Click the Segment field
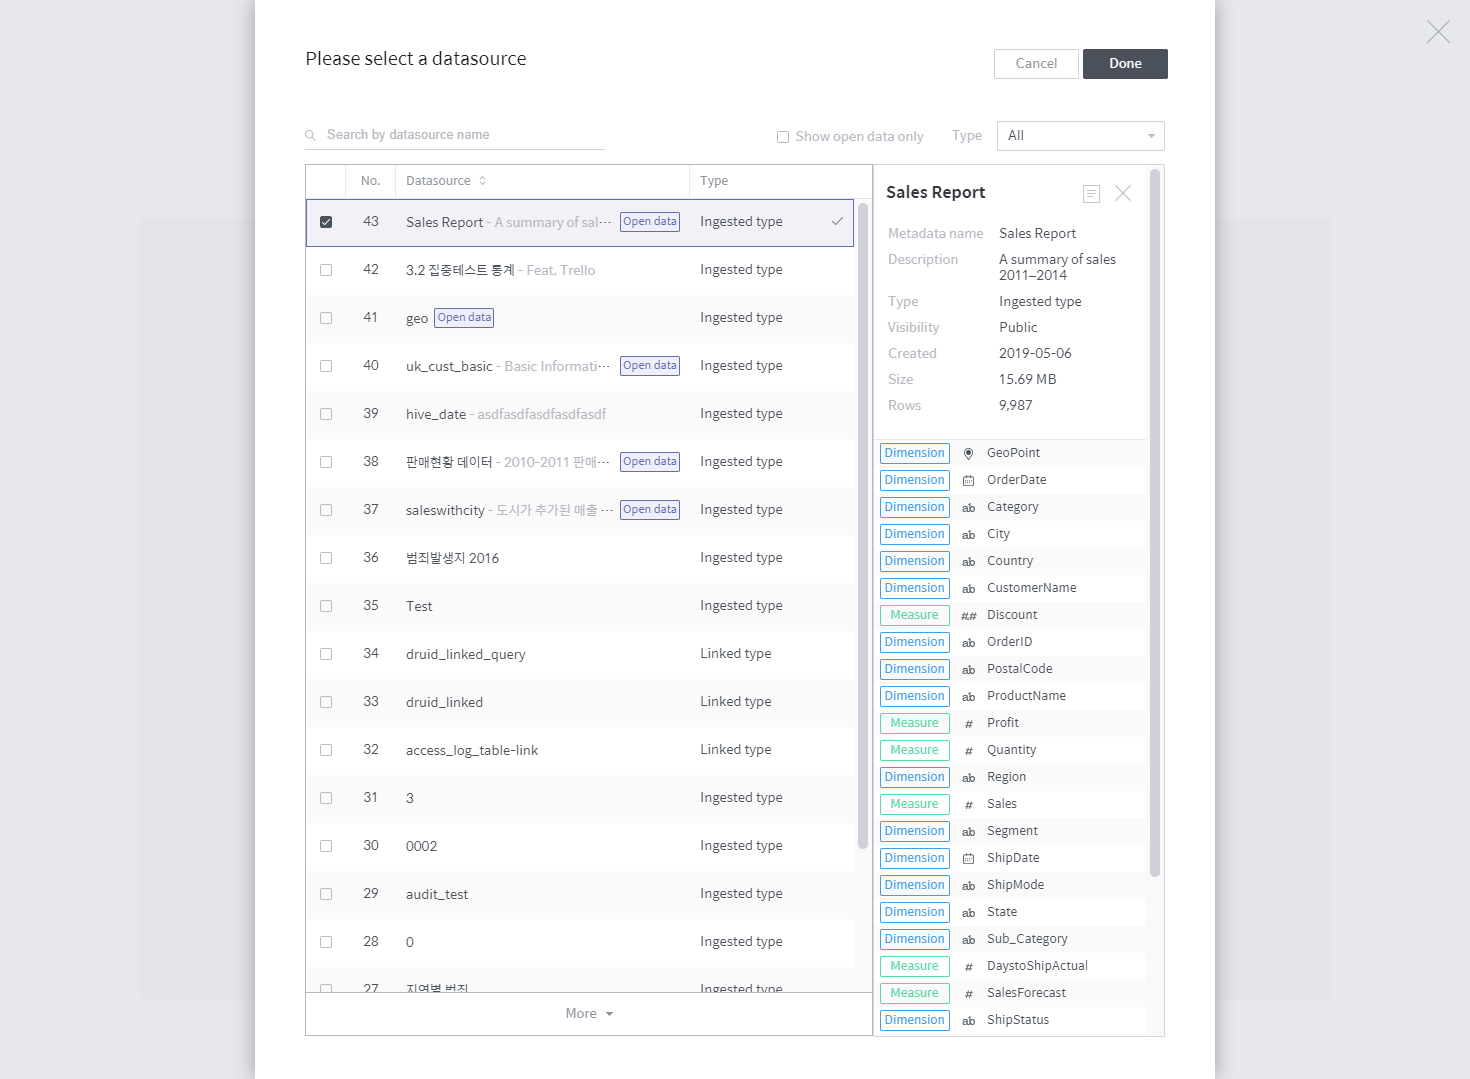This screenshot has height=1079, width=1470. point(1011,832)
